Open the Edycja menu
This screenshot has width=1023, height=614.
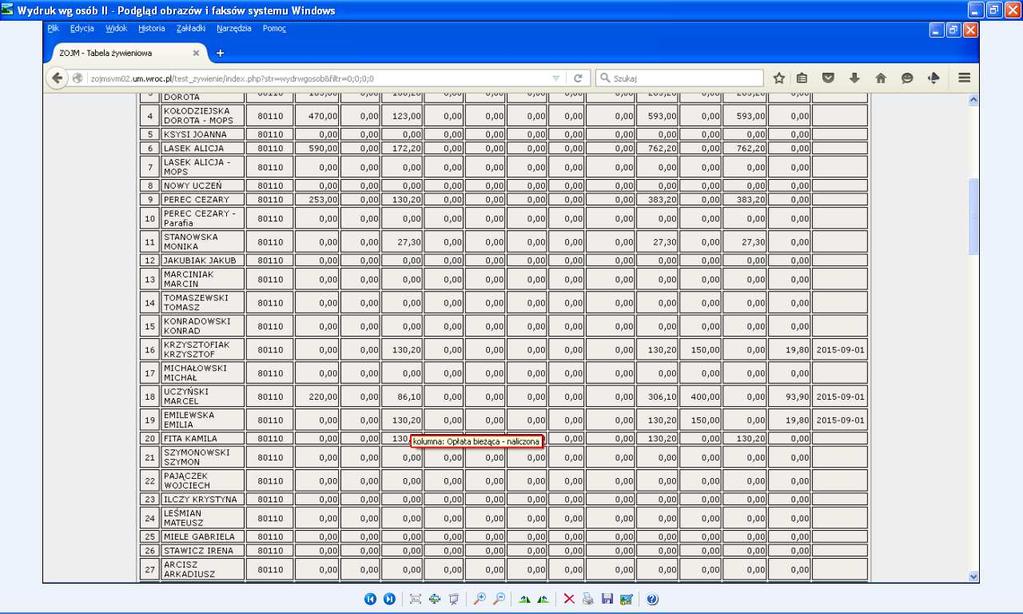click(82, 28)
